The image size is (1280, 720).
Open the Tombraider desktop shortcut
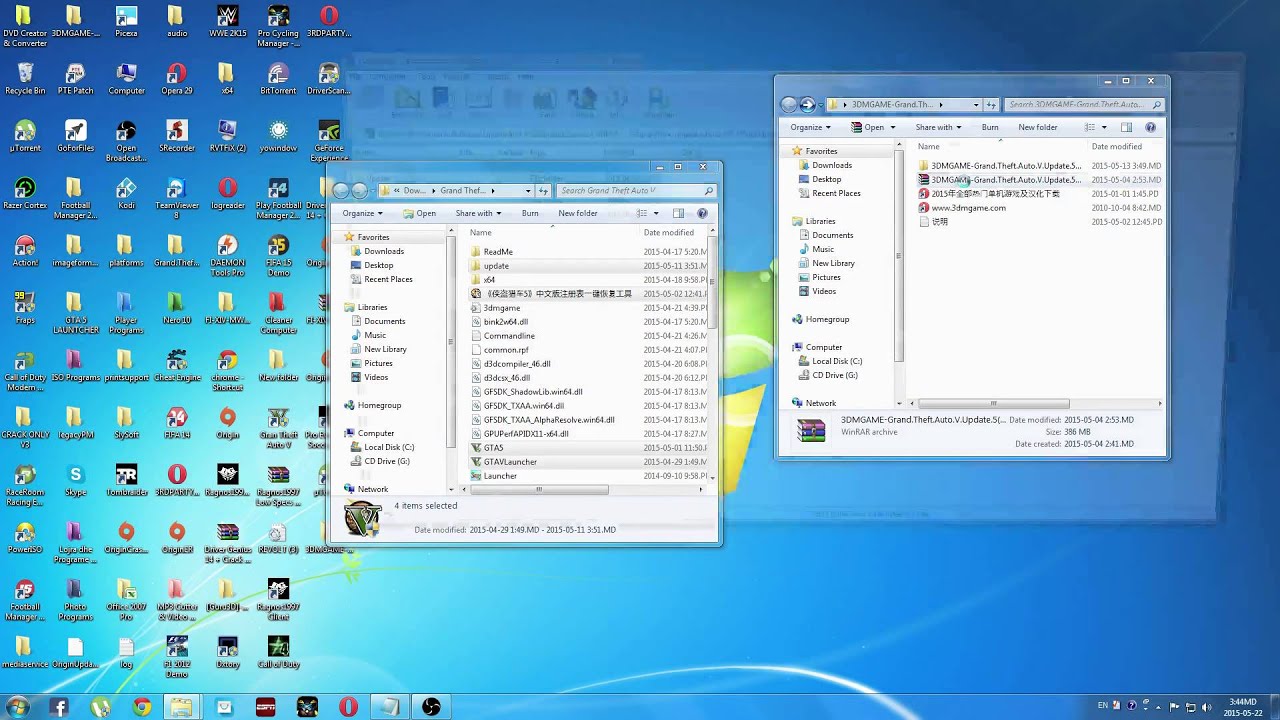point(126,480)
